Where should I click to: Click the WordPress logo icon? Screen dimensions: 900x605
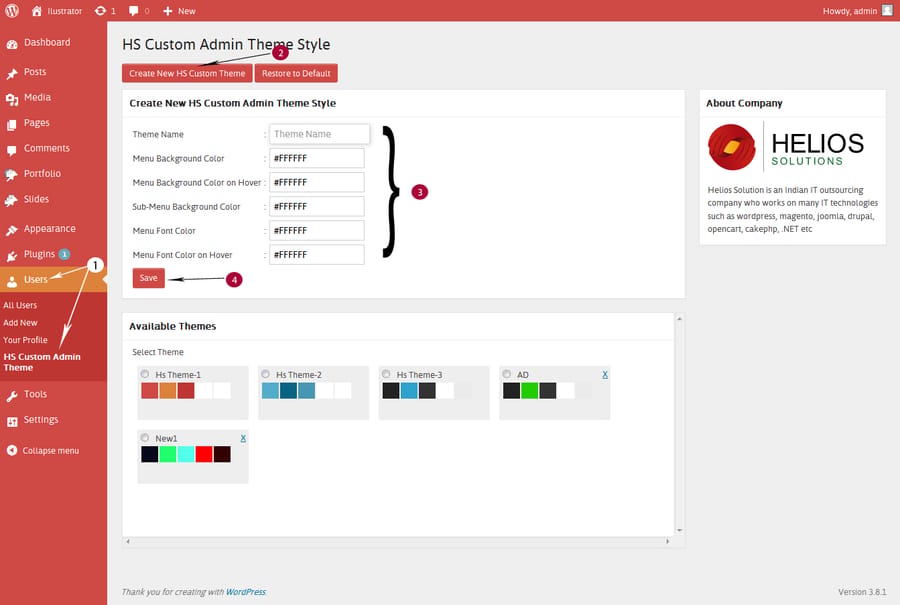tap(11, 11)
